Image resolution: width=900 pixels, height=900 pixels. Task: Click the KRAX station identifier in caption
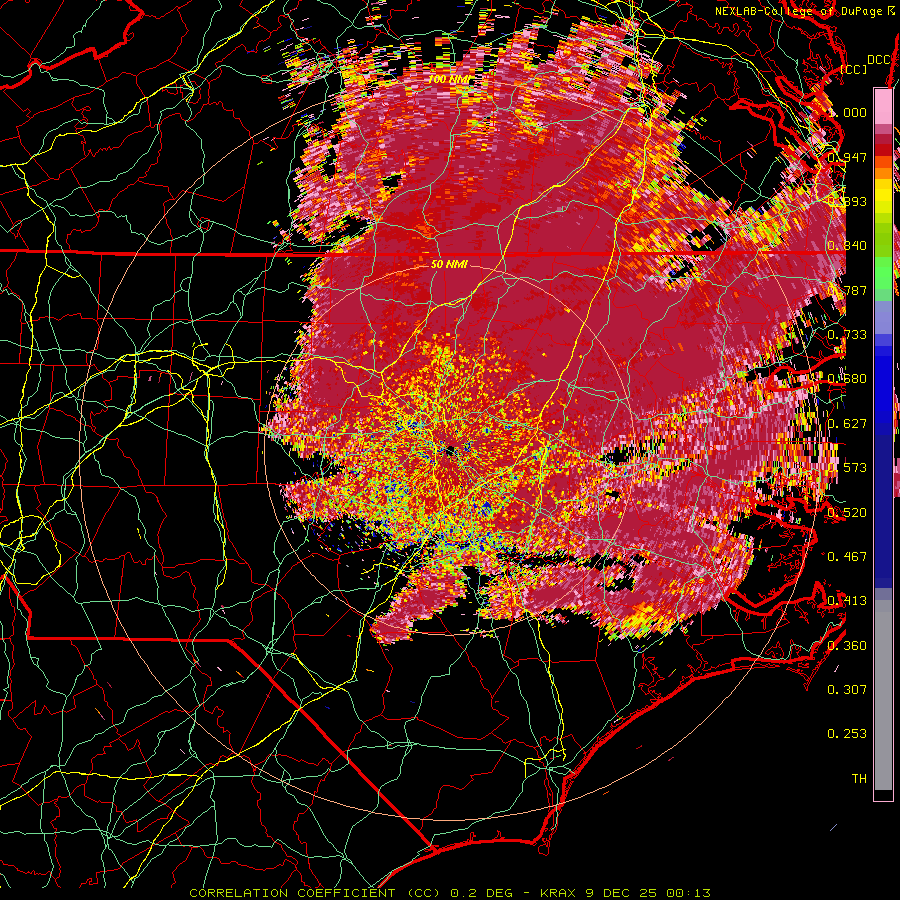[560, 893]
